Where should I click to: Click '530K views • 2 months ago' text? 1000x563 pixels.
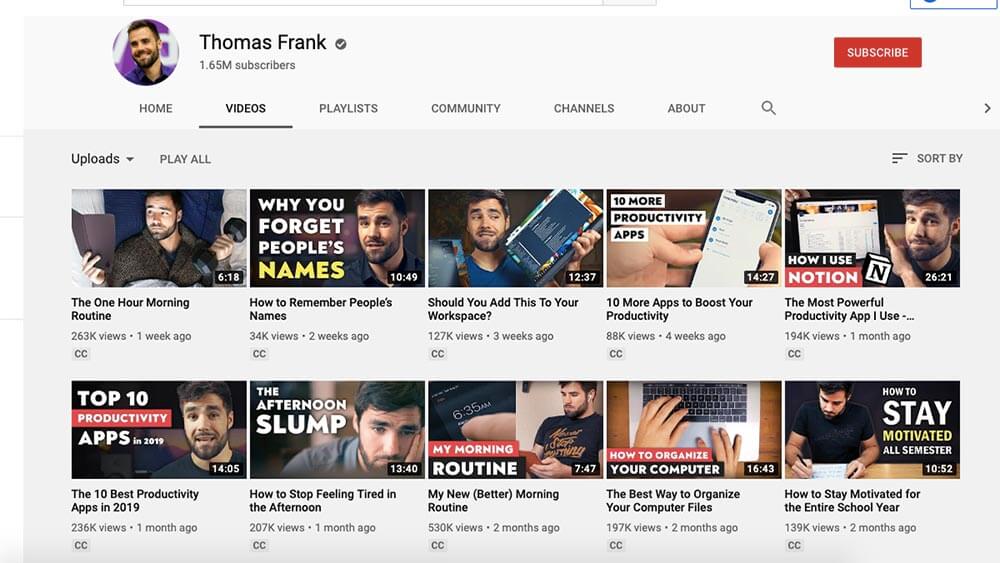point(494,528)
